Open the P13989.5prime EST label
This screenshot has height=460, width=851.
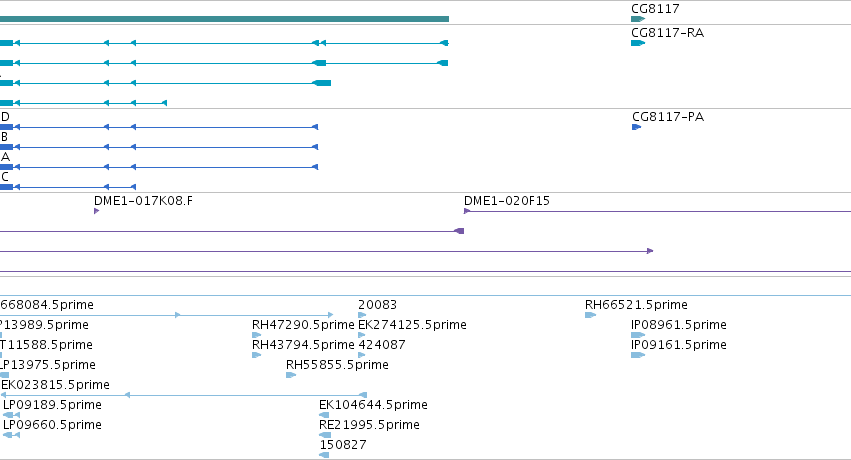click(x=44, y=324)
